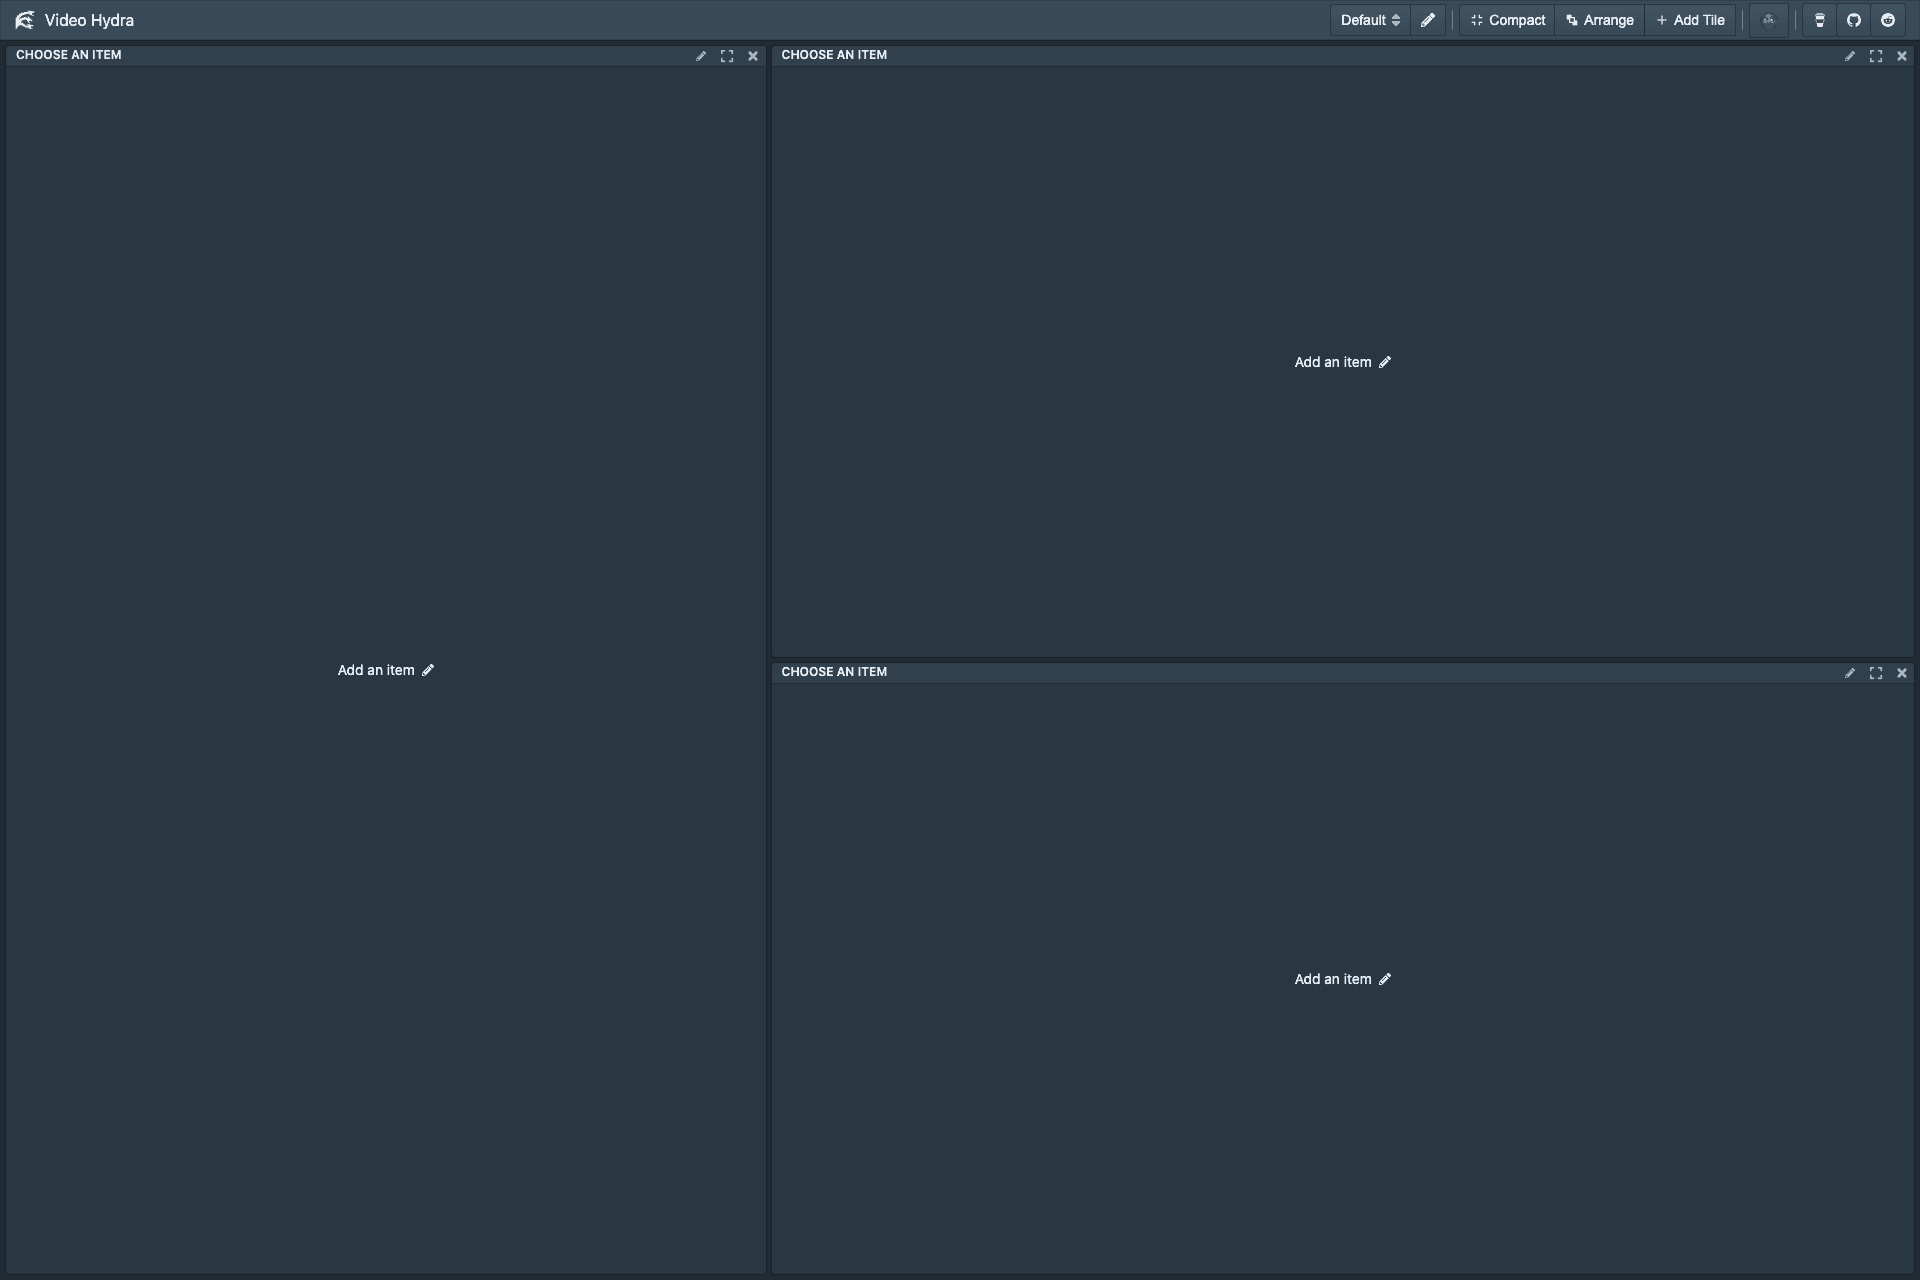This screenshot has width=1920, height=1280.
Task: Click the coffee cup donate icon
Action: point(1820,20)
